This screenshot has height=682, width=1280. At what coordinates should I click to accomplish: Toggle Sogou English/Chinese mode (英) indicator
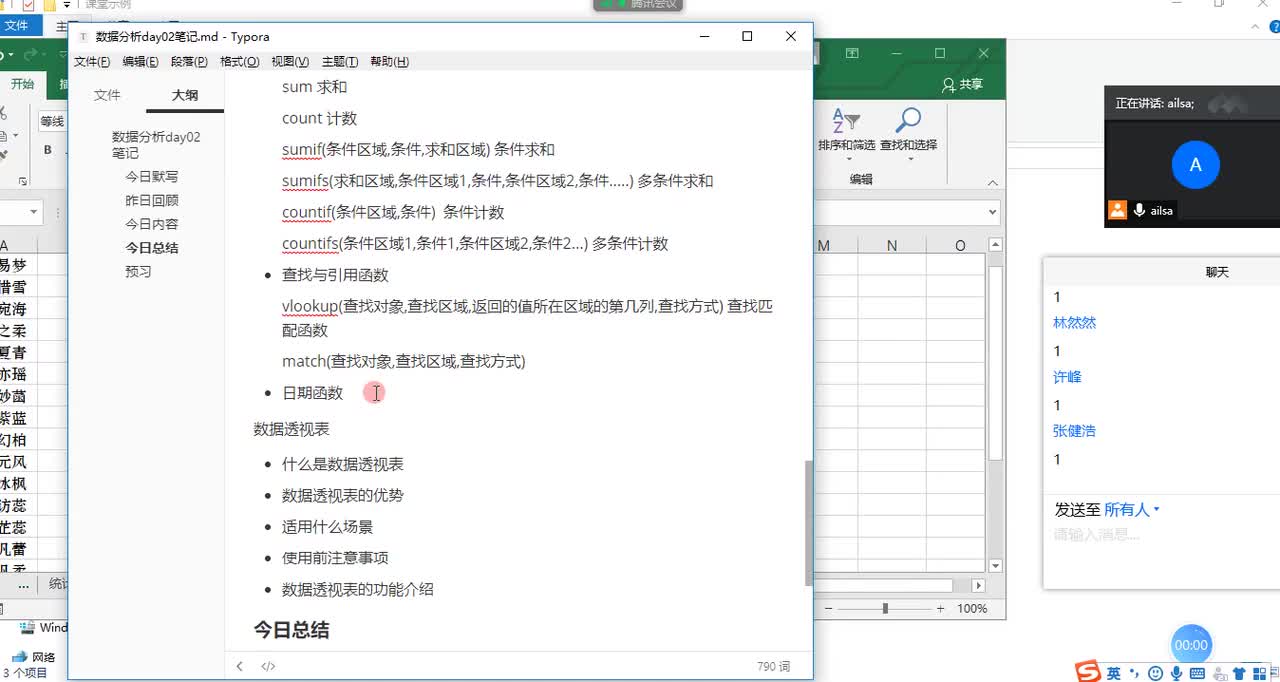tap(1113, 673)
